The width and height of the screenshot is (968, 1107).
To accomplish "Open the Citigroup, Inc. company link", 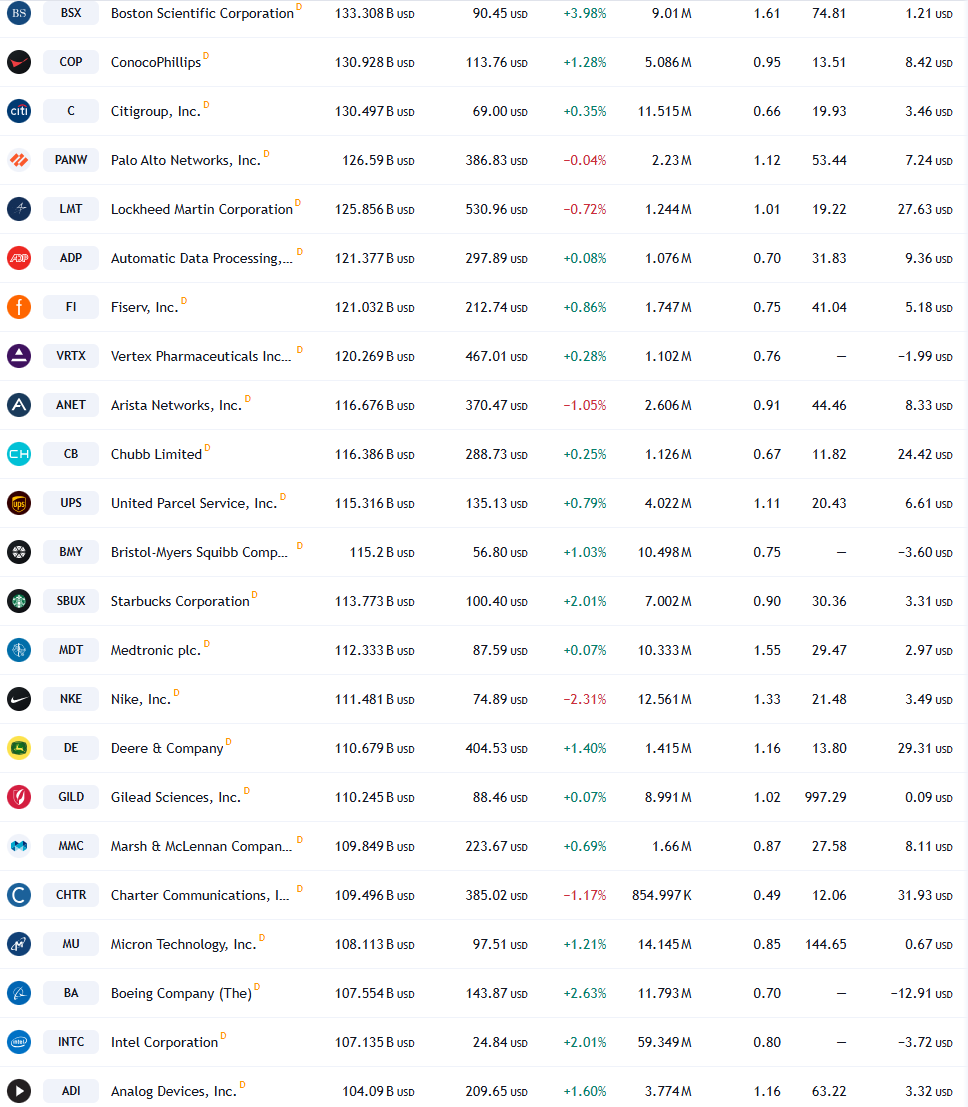I will point(155,112).
